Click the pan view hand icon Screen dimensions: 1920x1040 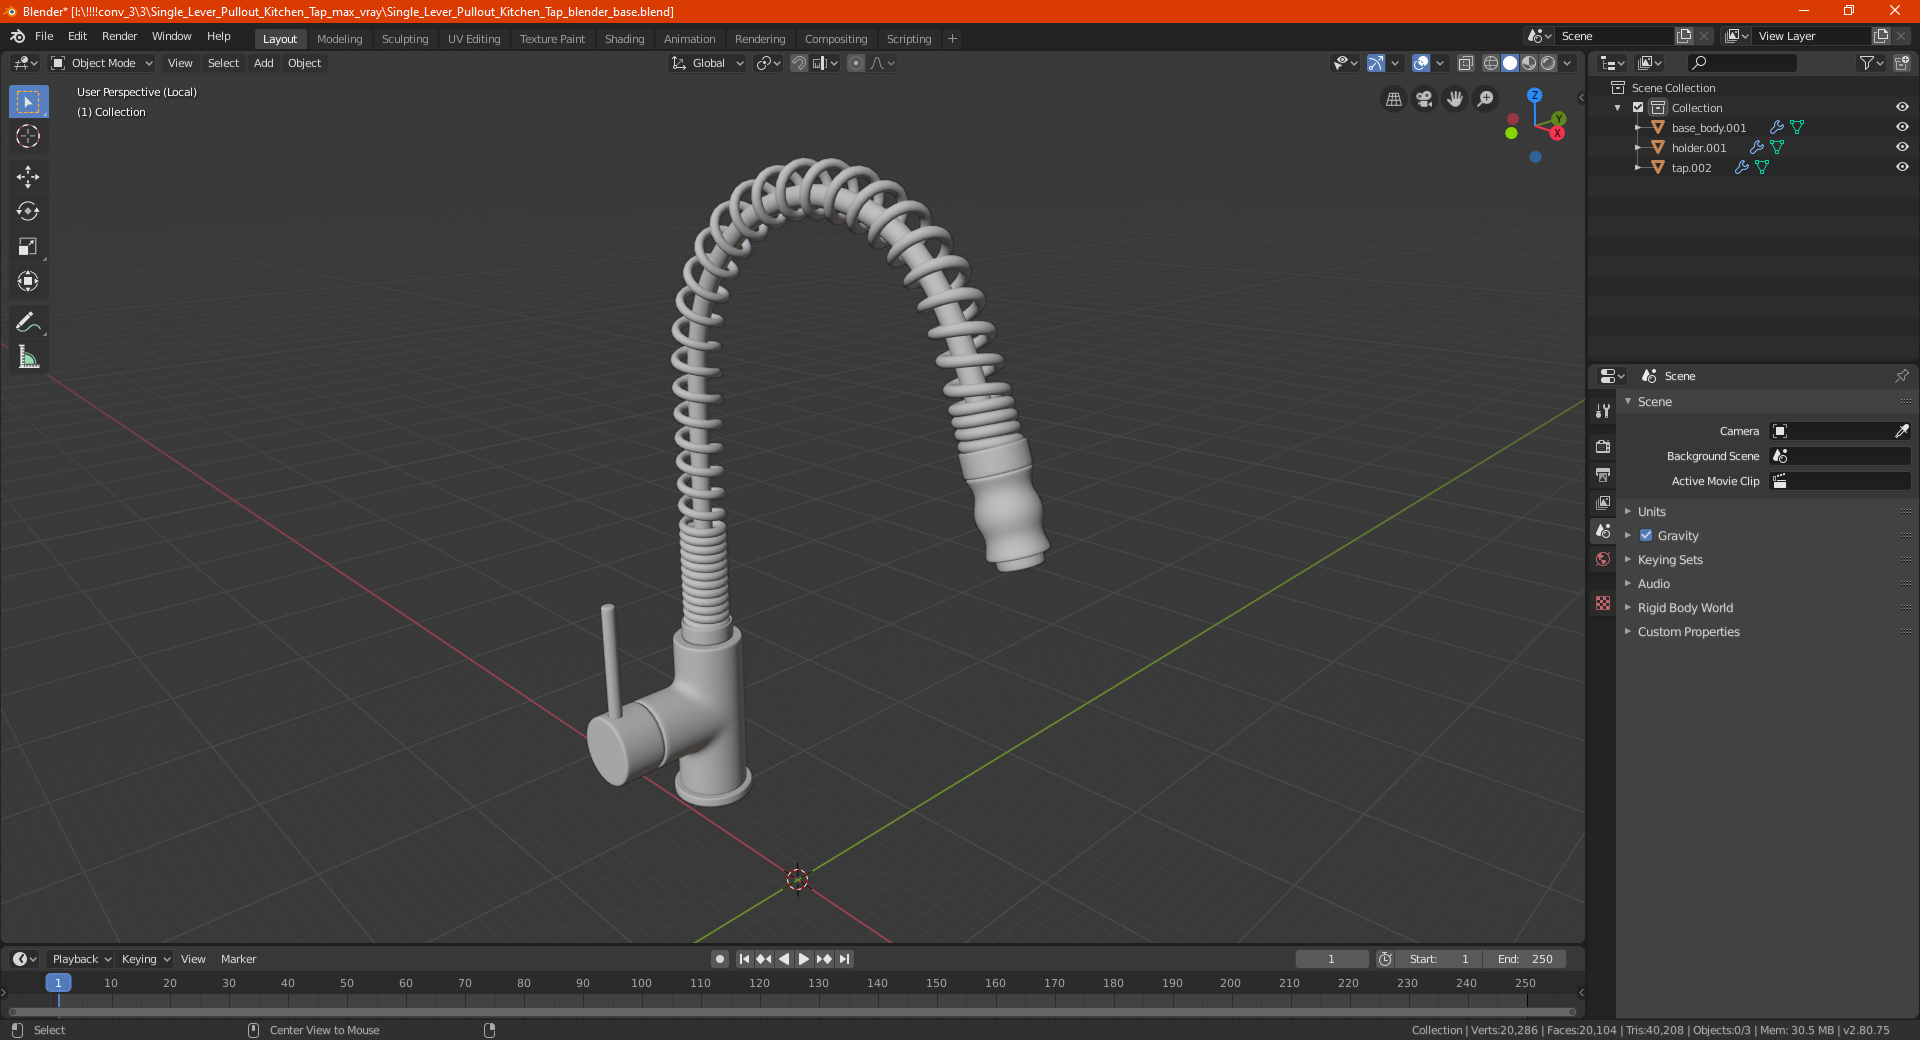[x=1455, y=99]
